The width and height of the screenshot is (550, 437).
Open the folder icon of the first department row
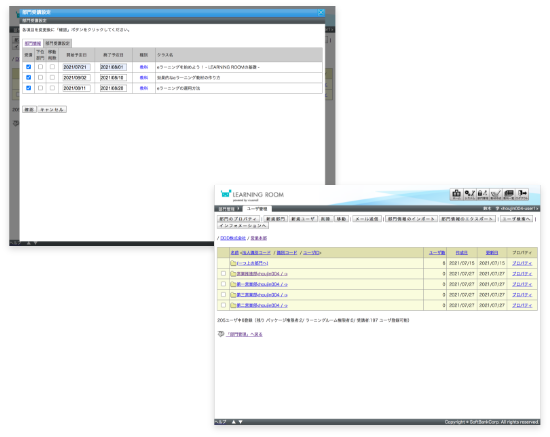point(233,274)
